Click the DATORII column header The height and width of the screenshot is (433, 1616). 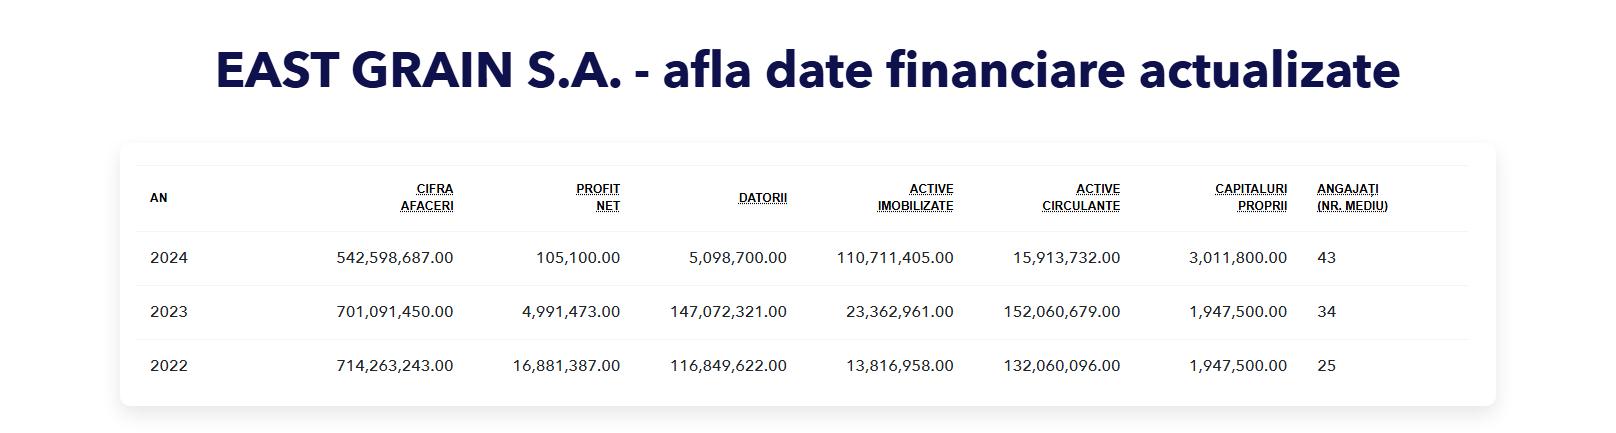(x=762, y=198)
